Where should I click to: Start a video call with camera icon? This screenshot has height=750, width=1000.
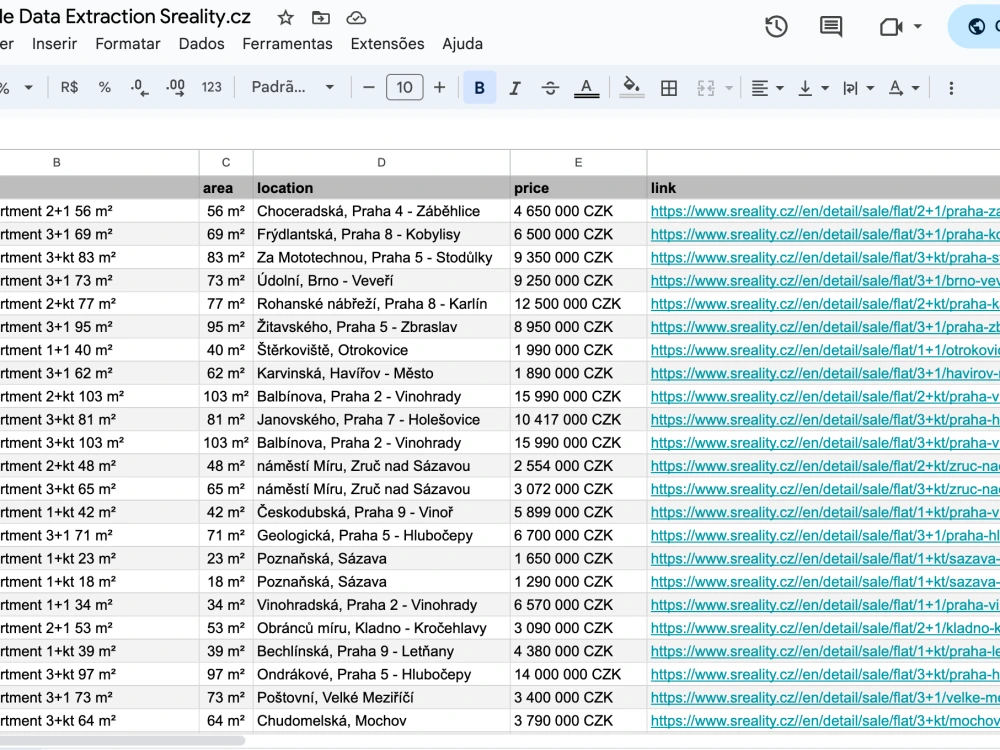pyautogui.click(x=891, y=27)
